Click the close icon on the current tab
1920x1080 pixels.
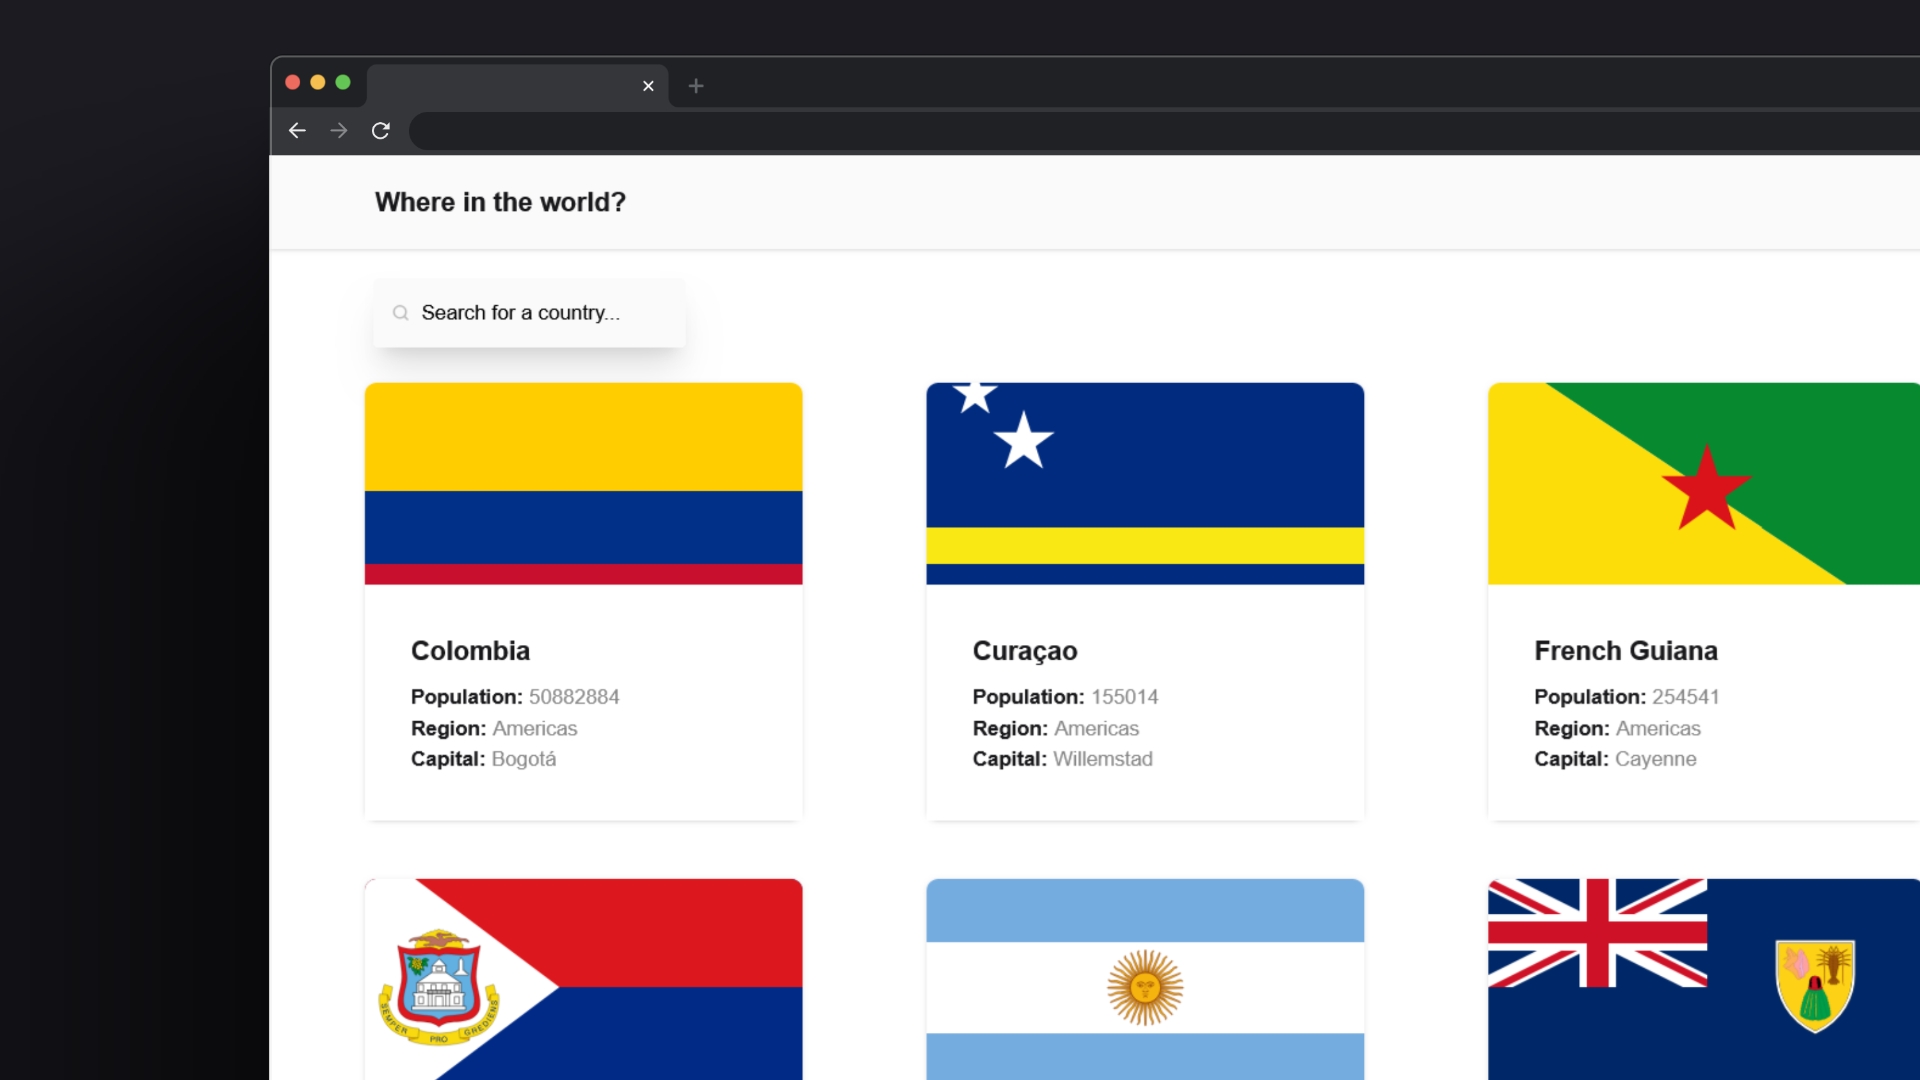pos(648,86)
